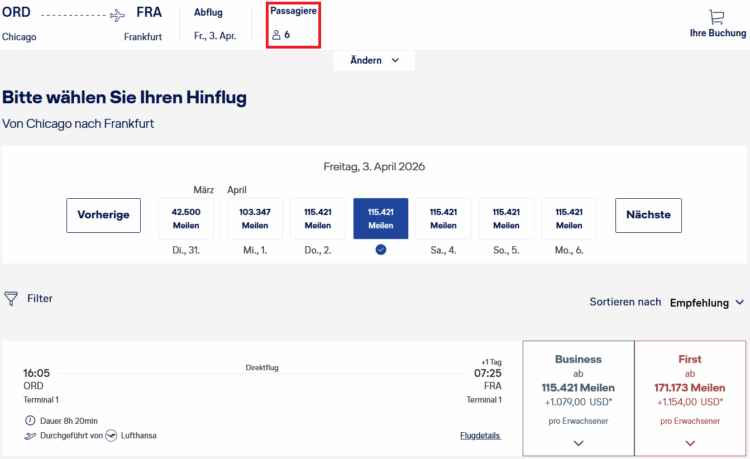Click the Direktflug label
The height and width of the screenshot is (459, 750).
262,367
